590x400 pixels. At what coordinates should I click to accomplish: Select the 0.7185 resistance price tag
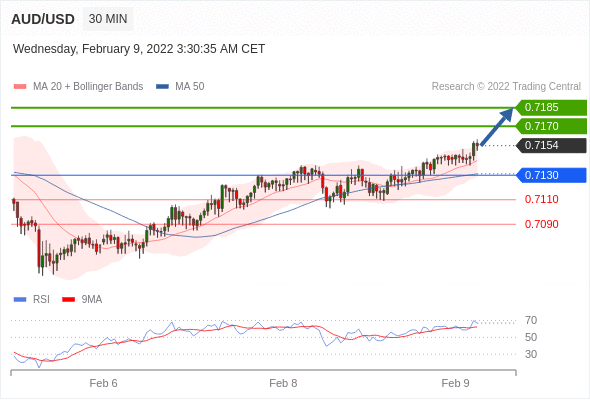tap(551, 107)
